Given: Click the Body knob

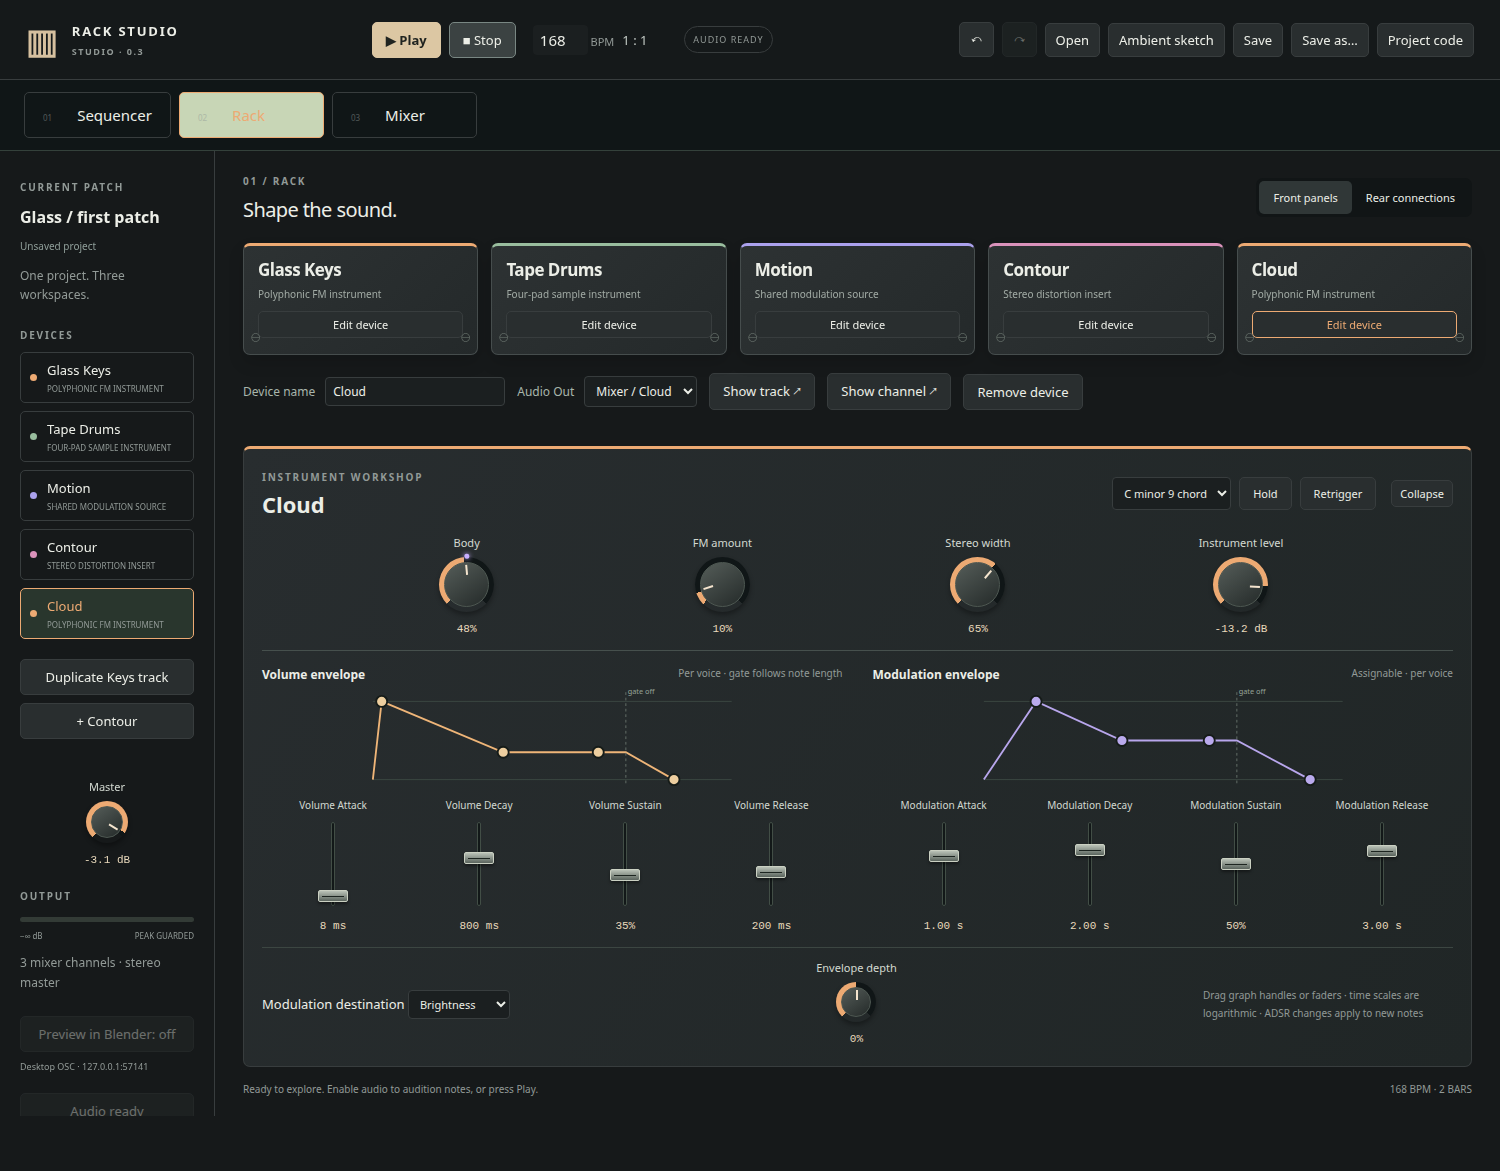Looking at the screenshot, I should pos(466,584).
